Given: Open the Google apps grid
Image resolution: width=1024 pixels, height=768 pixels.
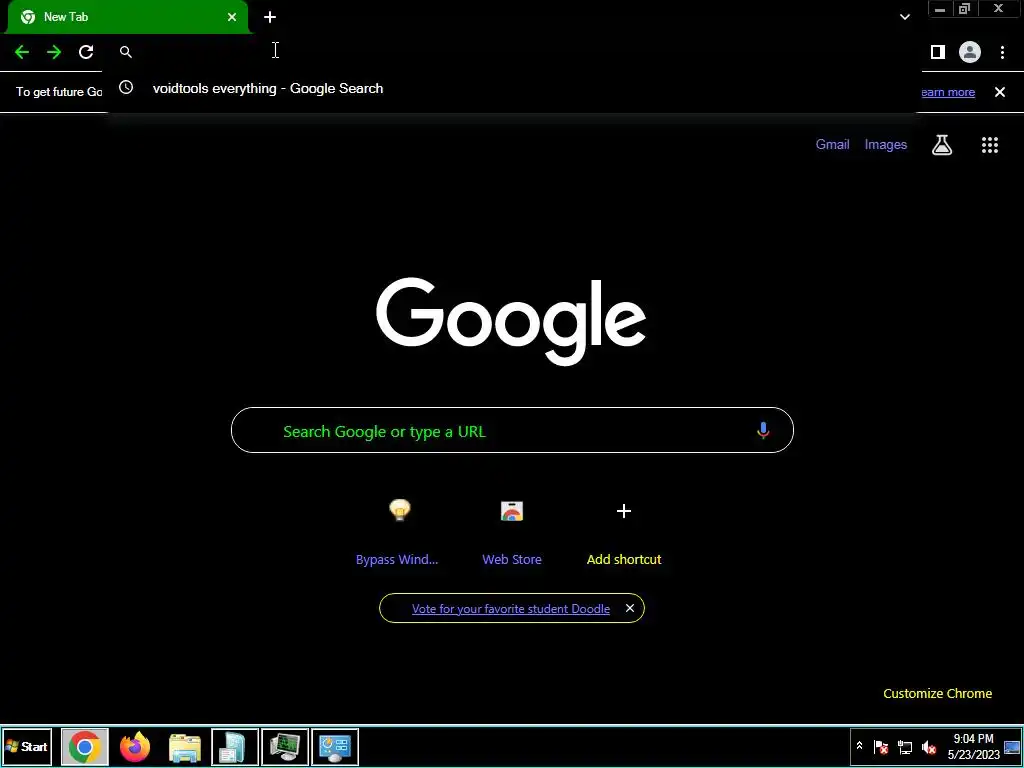Looking at the screenshot, I should tap(990, 145).
